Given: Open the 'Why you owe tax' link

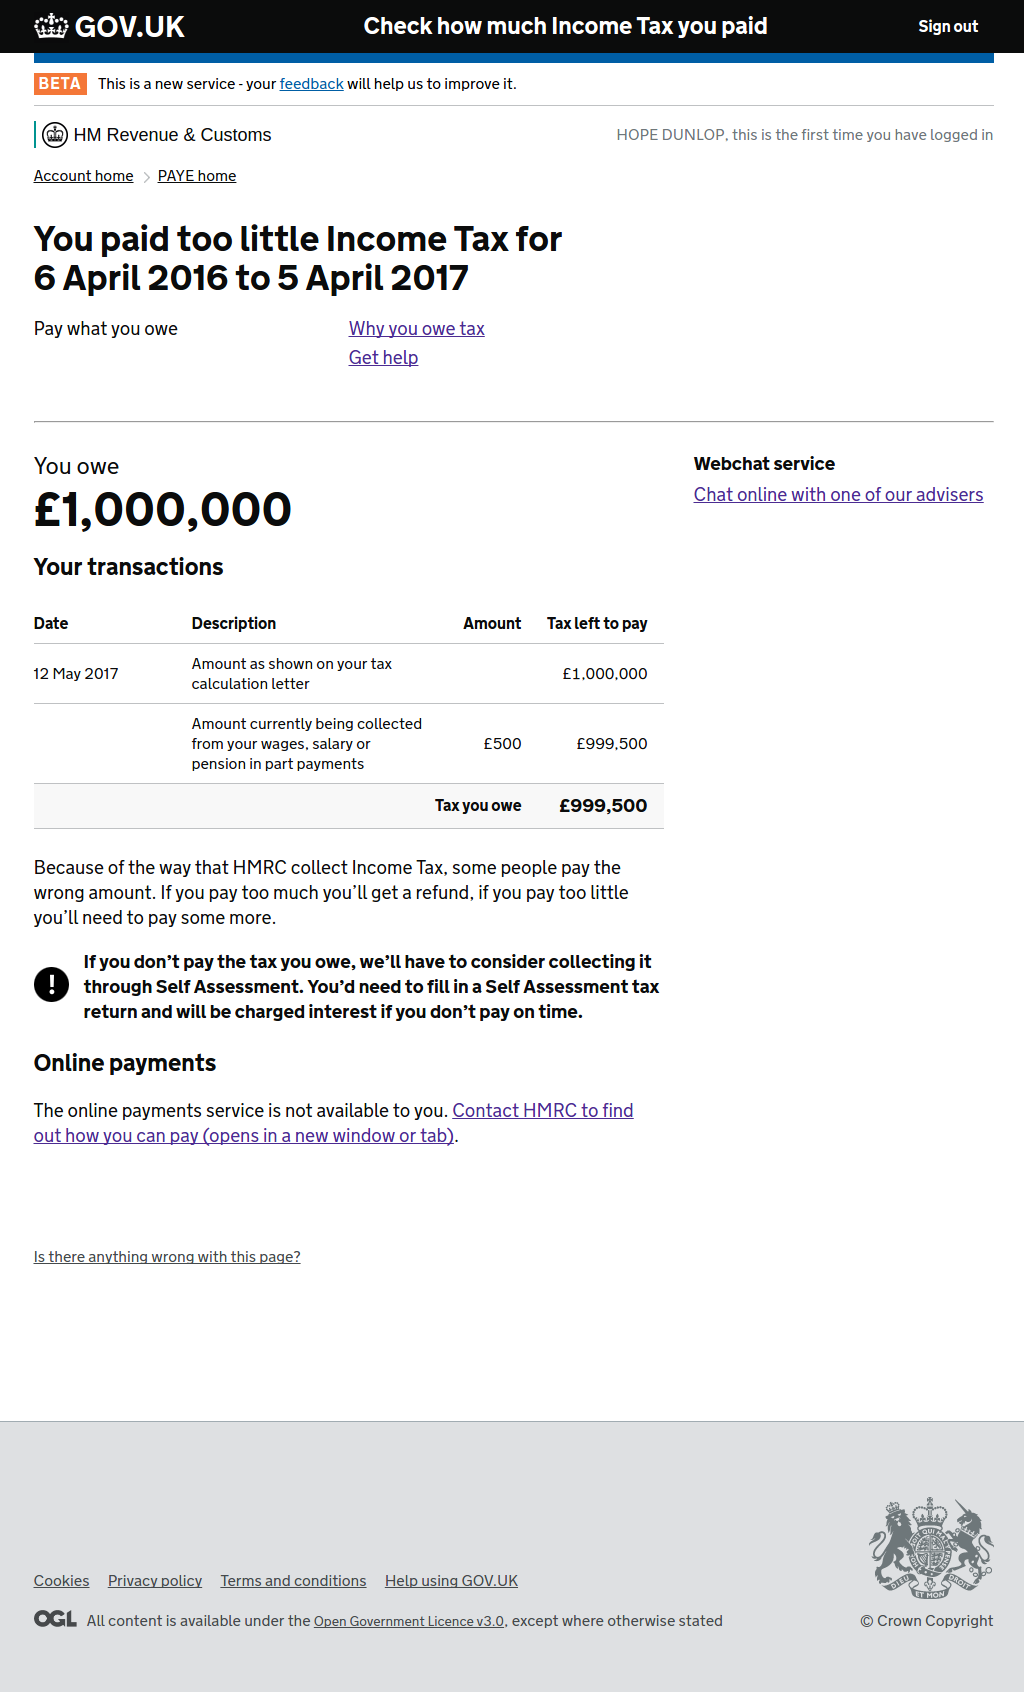Looking at the screenshot, I should 416,329.
